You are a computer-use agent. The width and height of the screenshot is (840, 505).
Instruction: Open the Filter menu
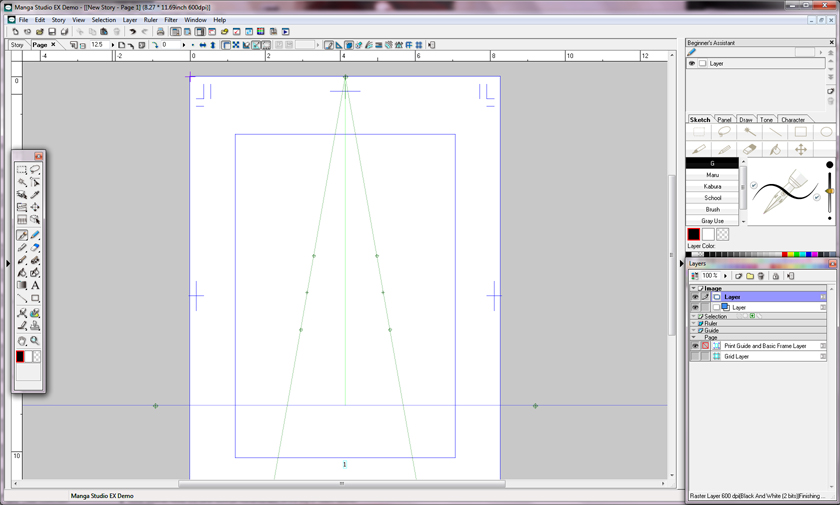[171, 20]
